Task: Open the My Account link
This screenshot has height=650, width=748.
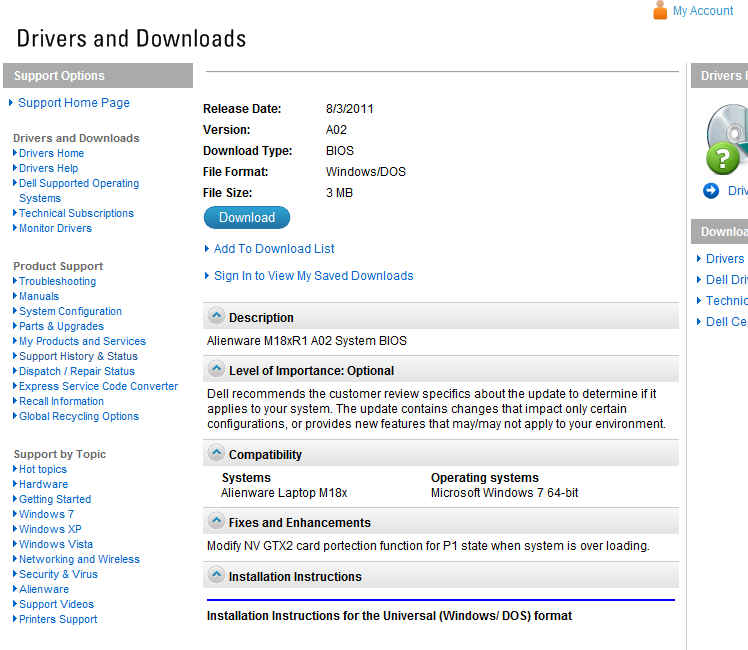Action: pos(703,11)
